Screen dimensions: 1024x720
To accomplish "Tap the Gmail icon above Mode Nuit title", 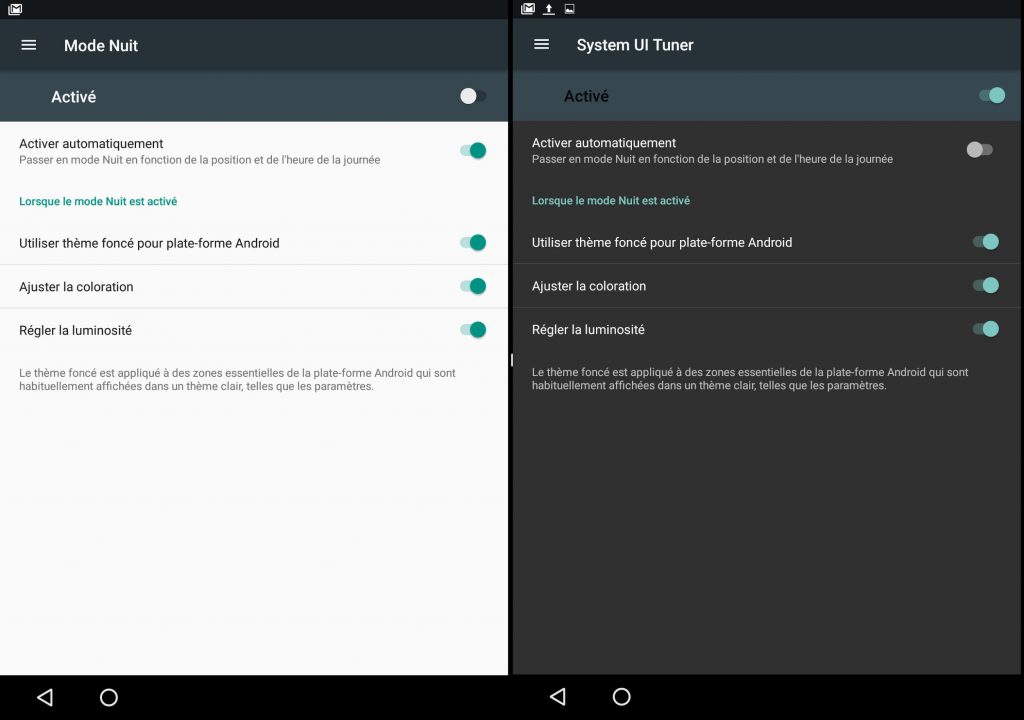I will point(15,9).
